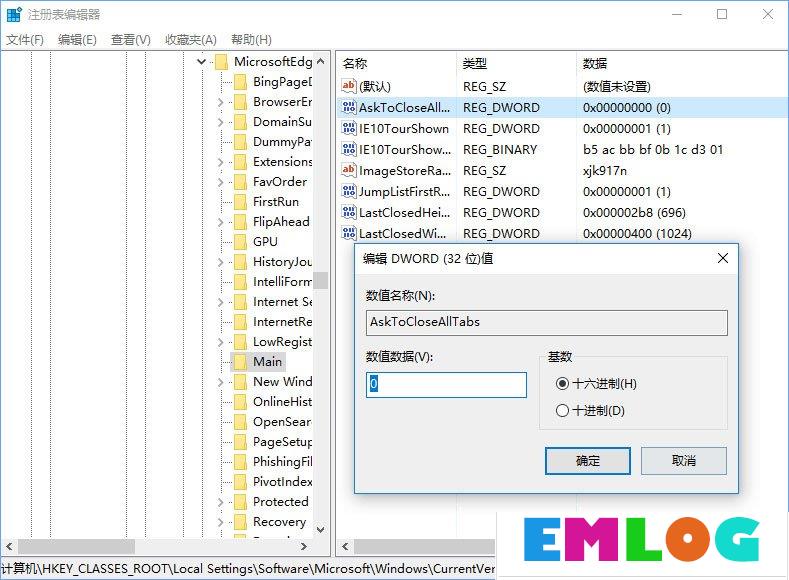Open the 帮助(H) menu
Screen dimensions: 789x580
pyautogui.click(x=251, y=40)
